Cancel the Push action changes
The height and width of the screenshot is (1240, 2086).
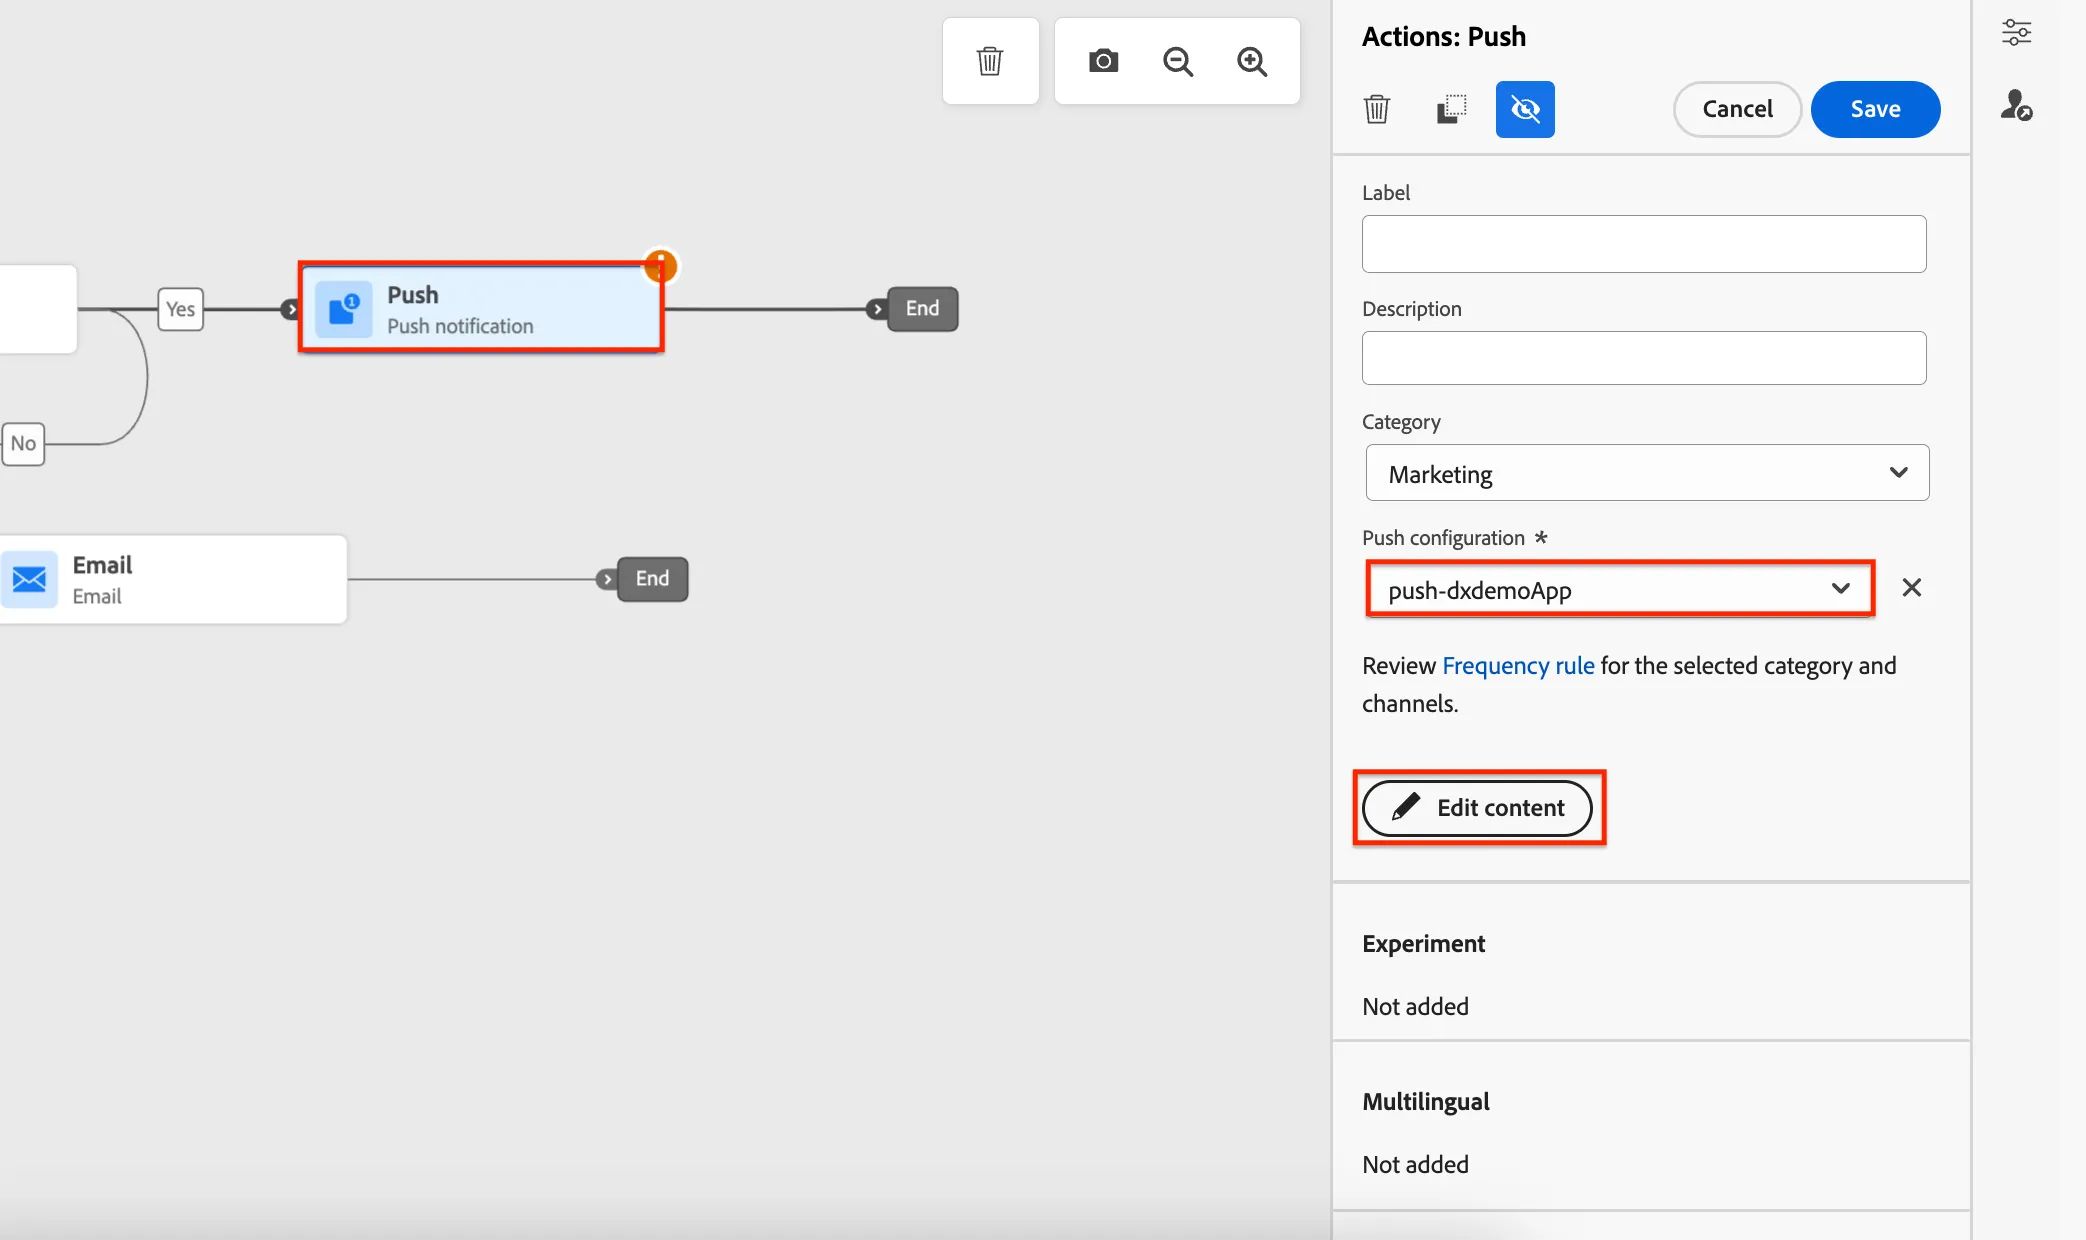[x=1737, y=109]
